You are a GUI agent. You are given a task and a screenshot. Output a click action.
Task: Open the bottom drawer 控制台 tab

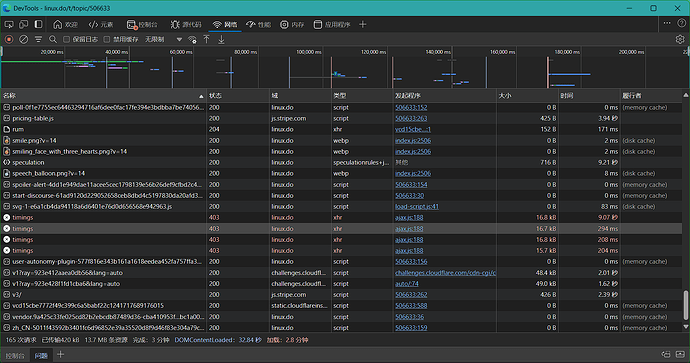[x=15, y=356]
